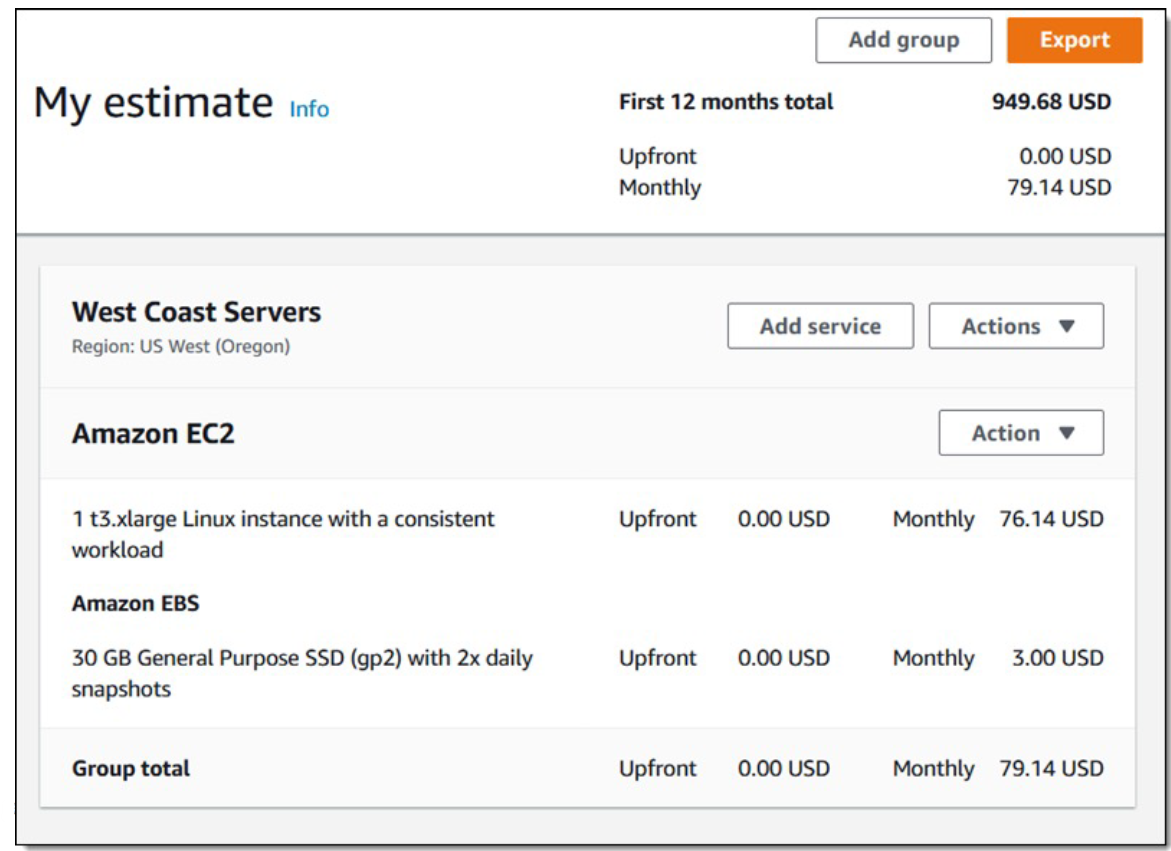Click the Group total label
This screenshot has width=1171, height=851.
[131, 768]
